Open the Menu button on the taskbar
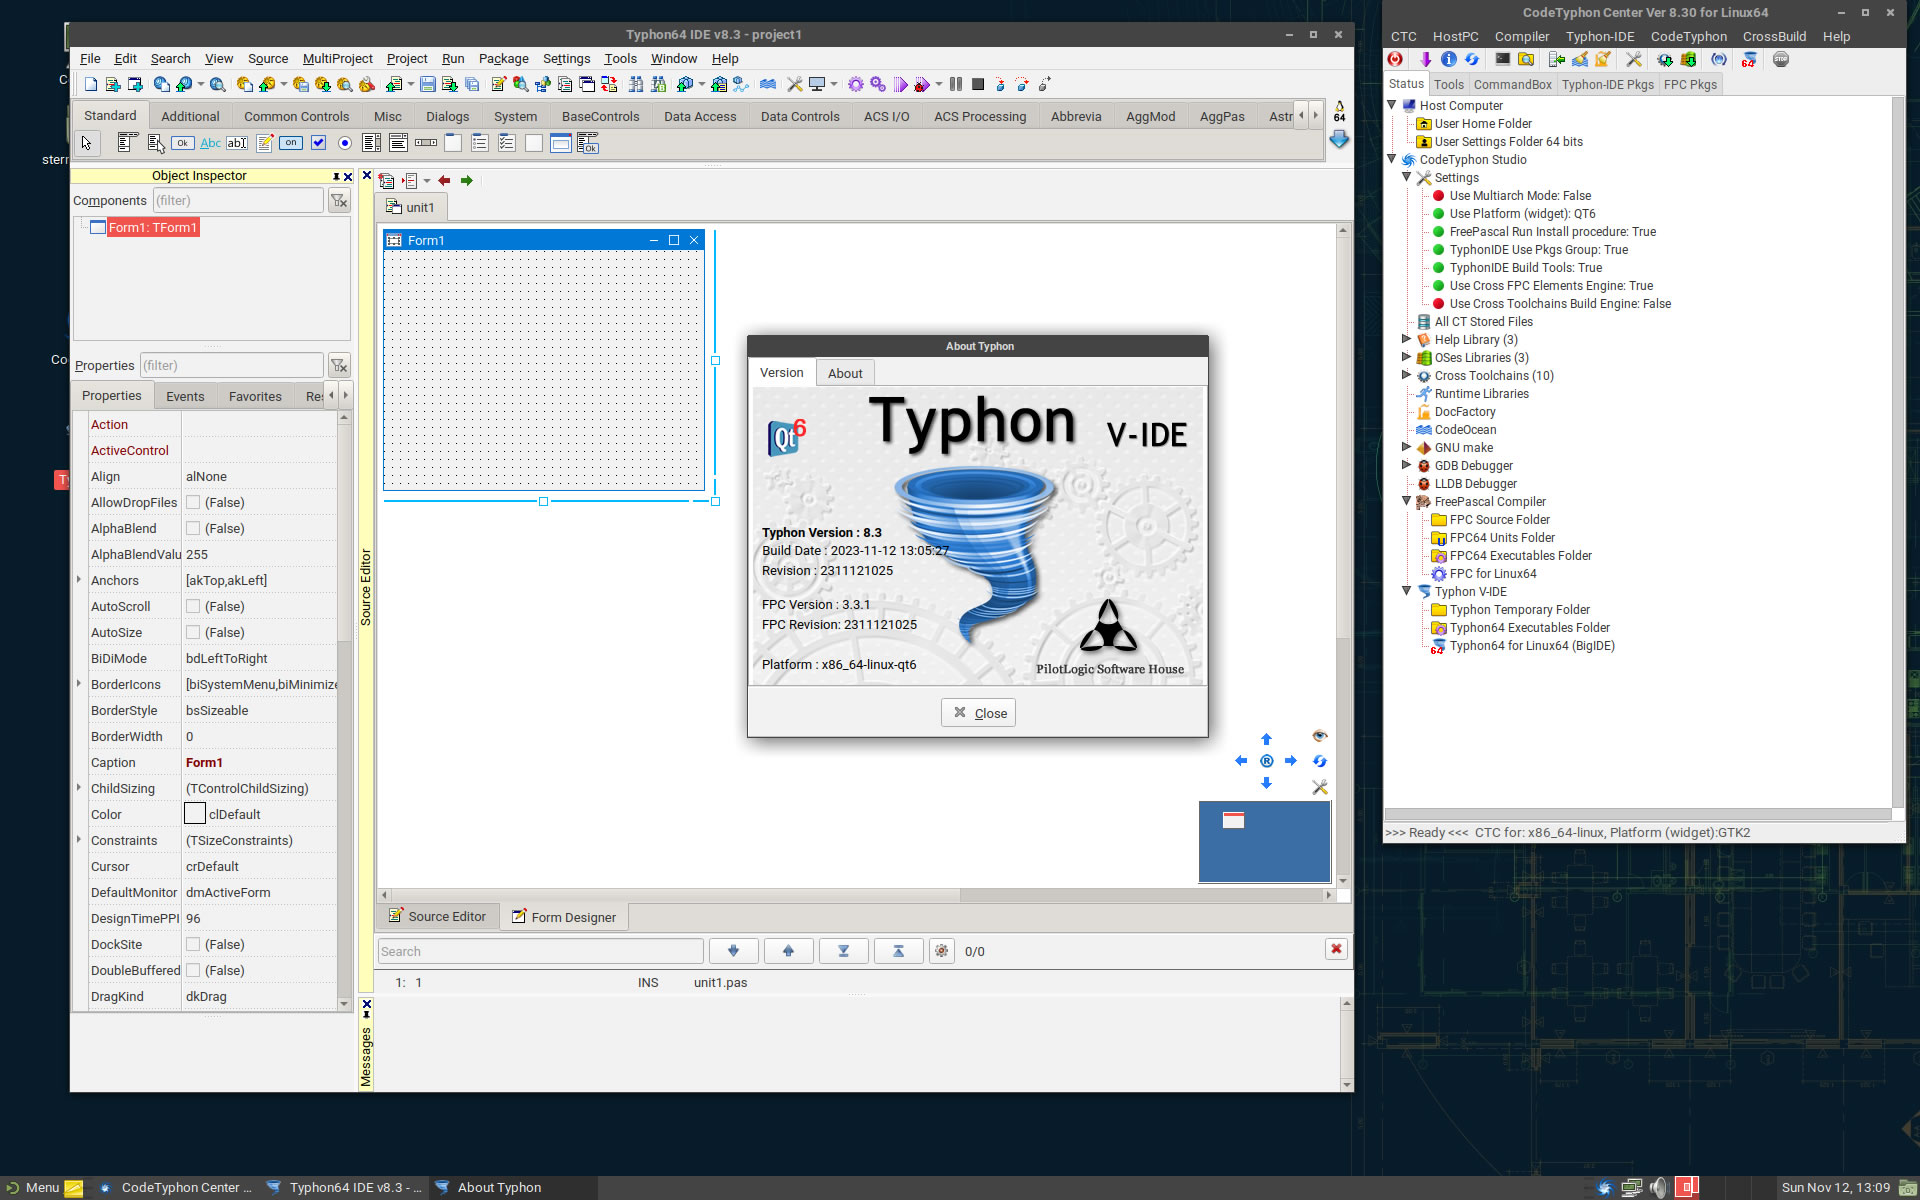Viewport: 1920px width, 1200px height. [33, 1188]
